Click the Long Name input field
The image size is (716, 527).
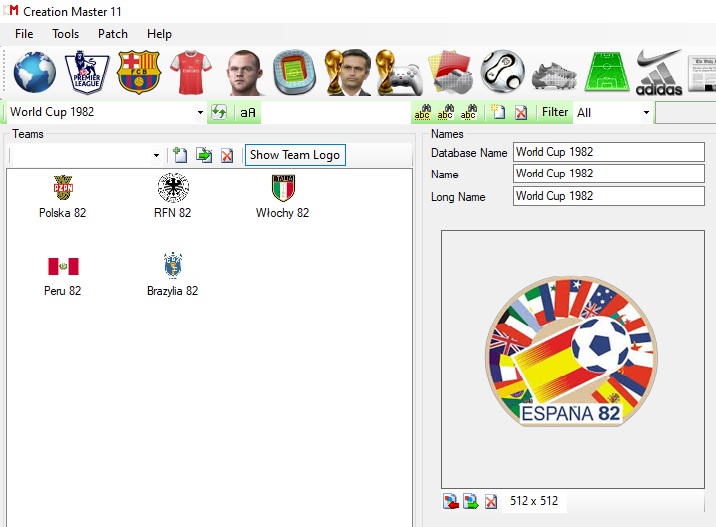[609, 196]
